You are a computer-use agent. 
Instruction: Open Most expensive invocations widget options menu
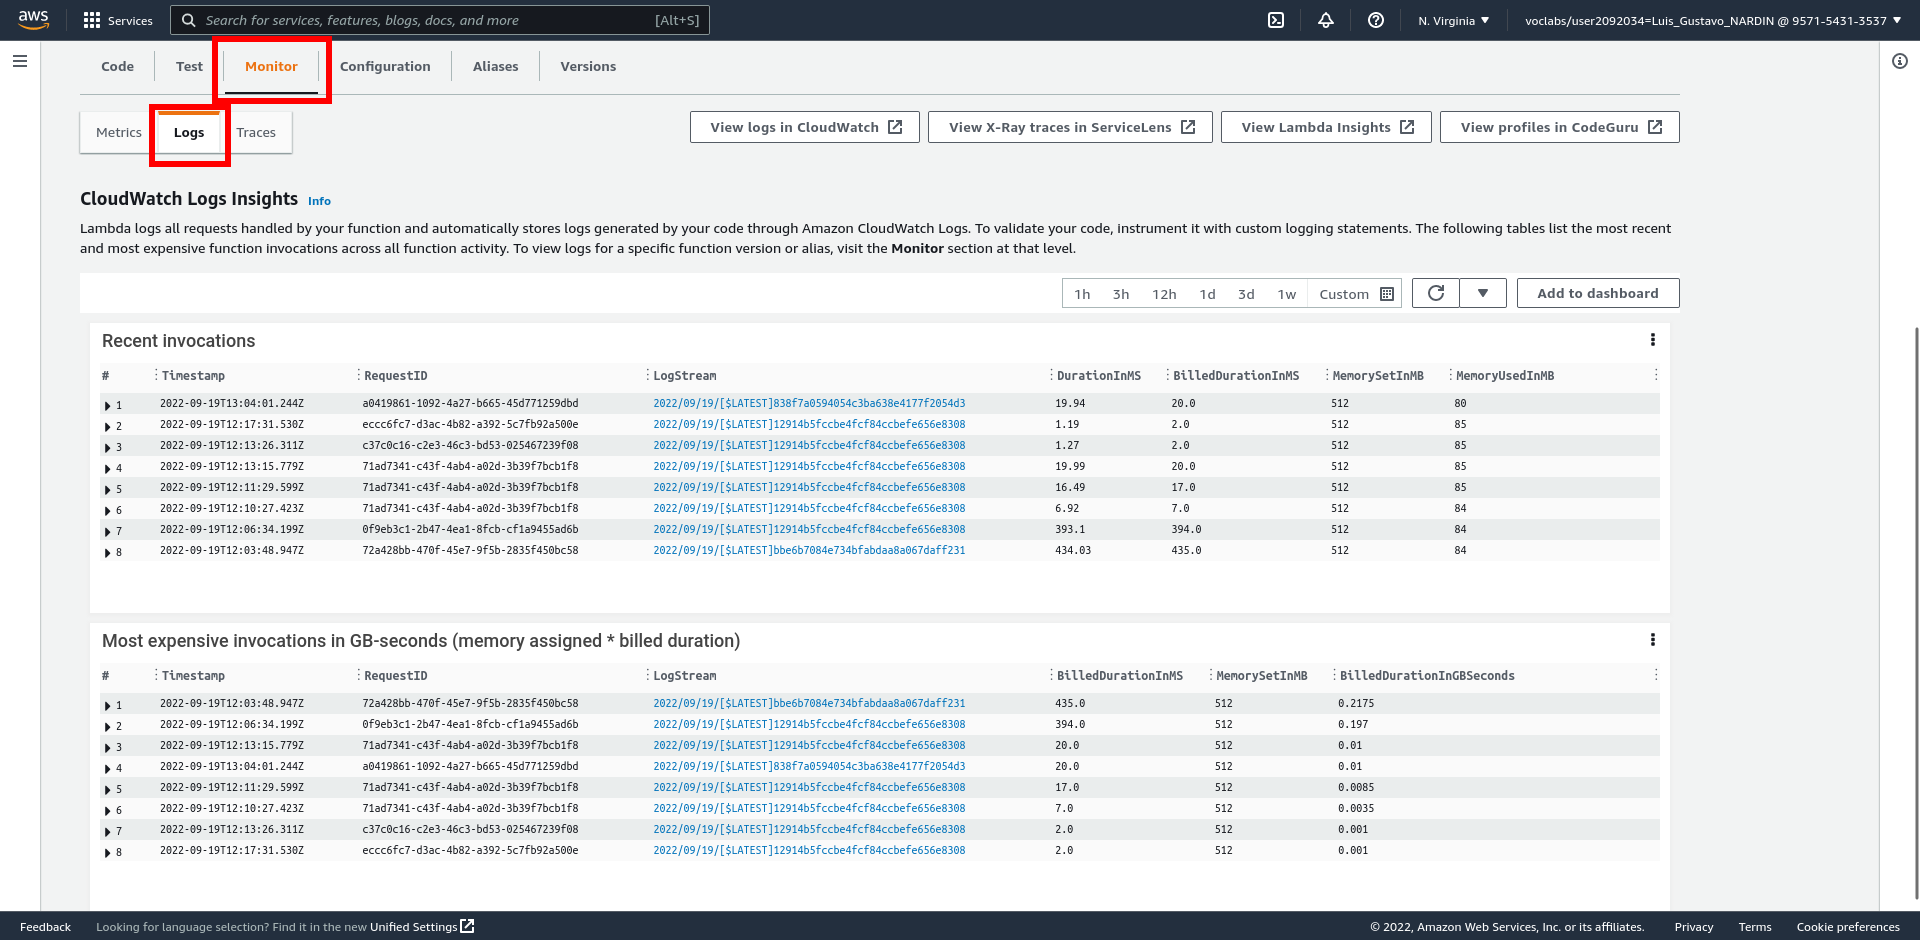[x=1652, y=640]
